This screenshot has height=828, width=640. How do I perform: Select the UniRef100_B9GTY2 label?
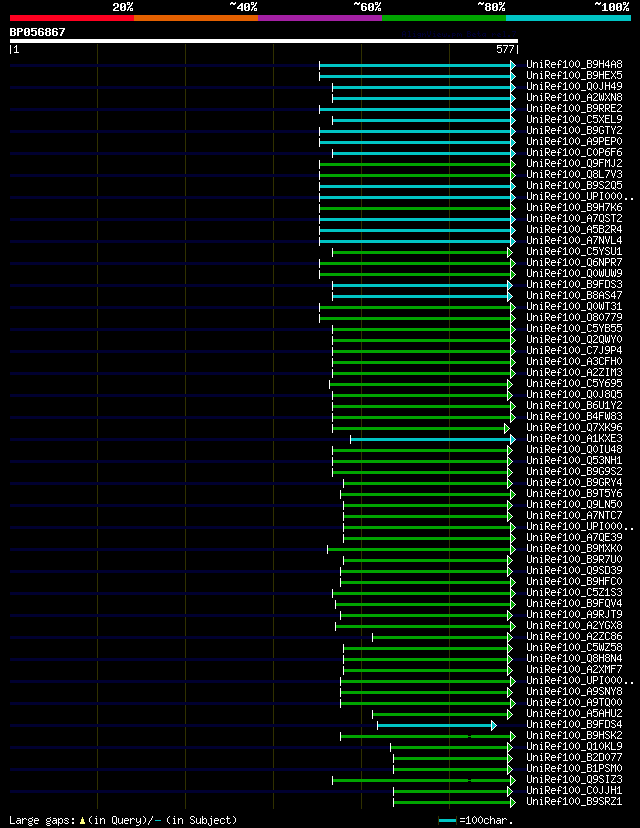(574, 130)
